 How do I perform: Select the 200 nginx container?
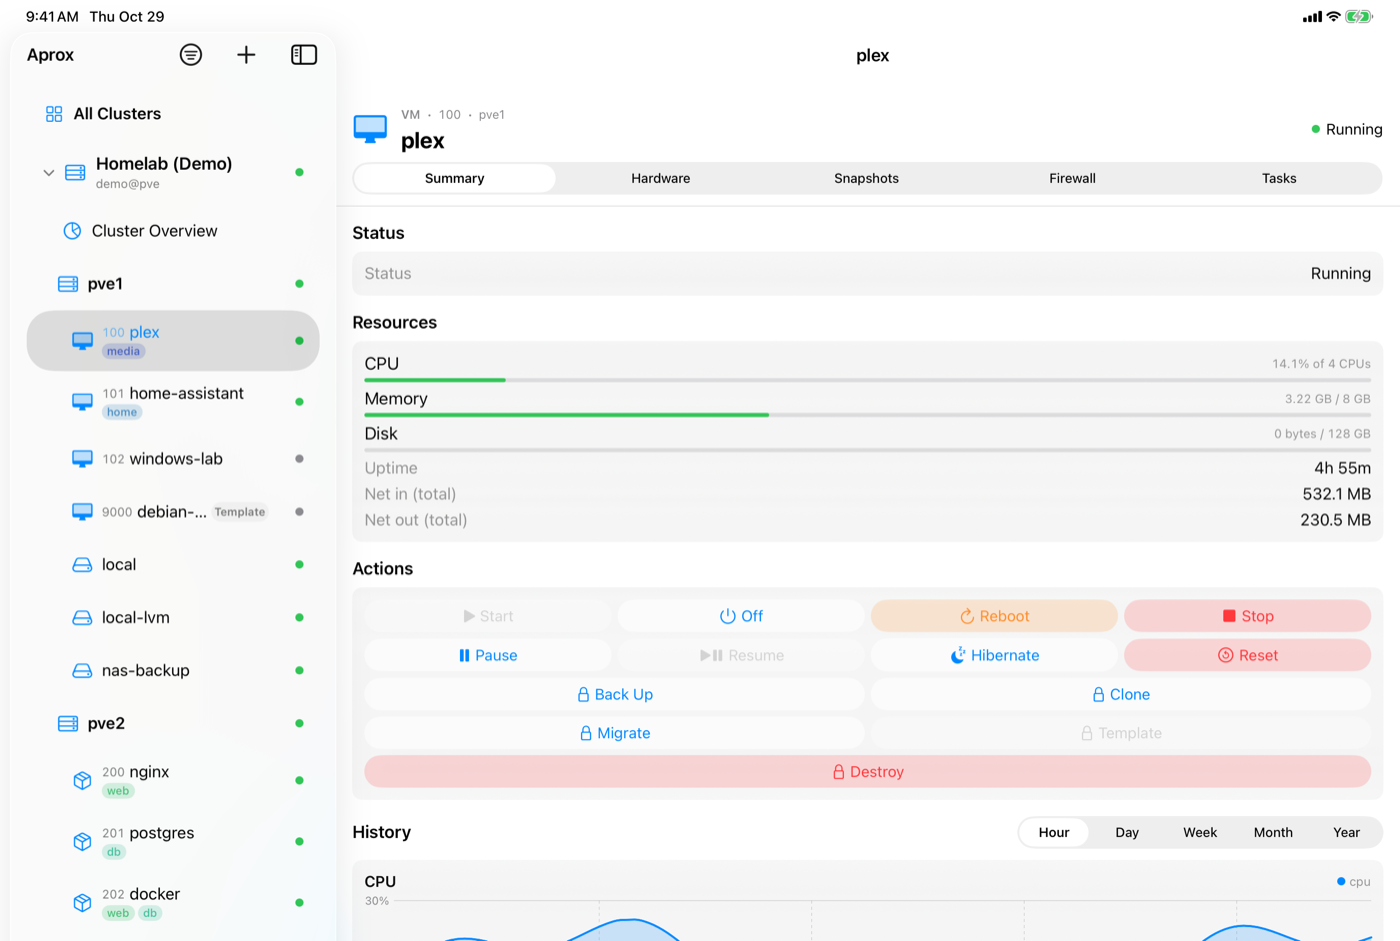click(173, 781)
